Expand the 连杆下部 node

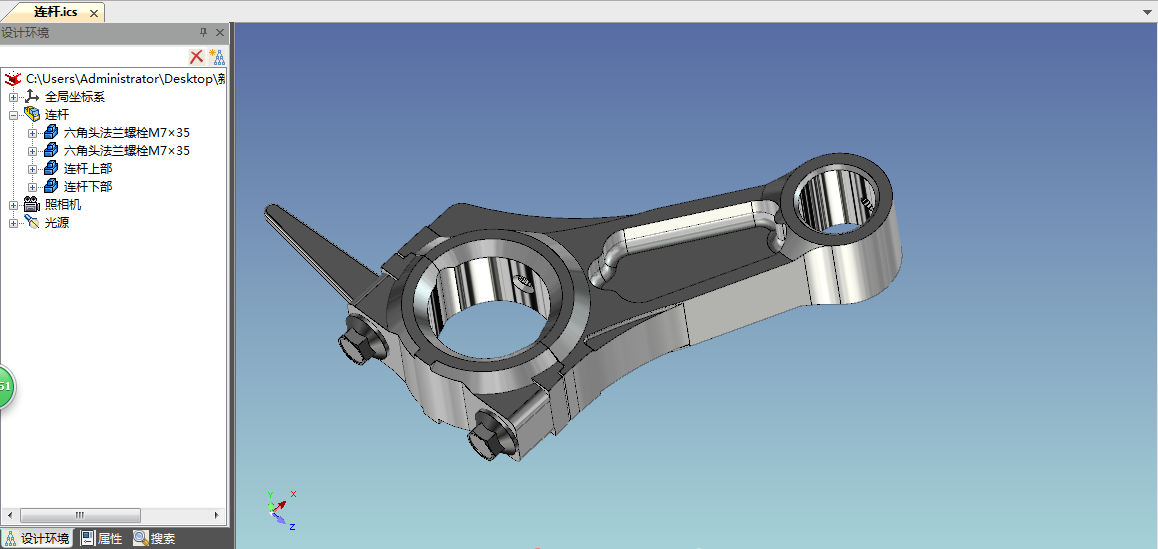click(x=32, y=187)
